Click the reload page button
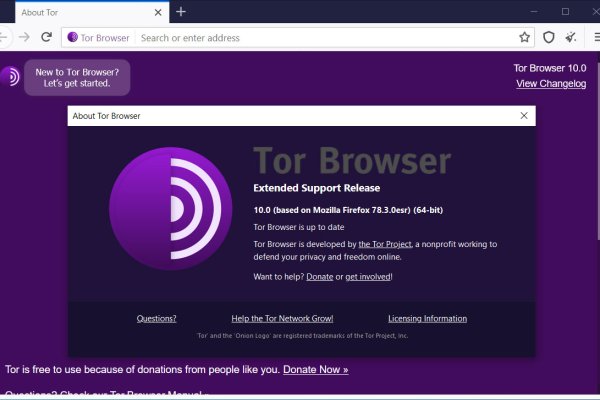 47,37
